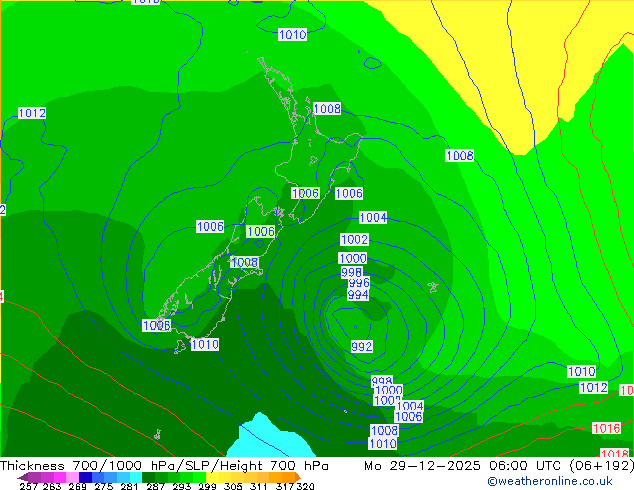
Task: Click the map title 'Thickness 700/1000 hPa/SLP/Height 700 hPa'
Action: click(x=164, y=466)
